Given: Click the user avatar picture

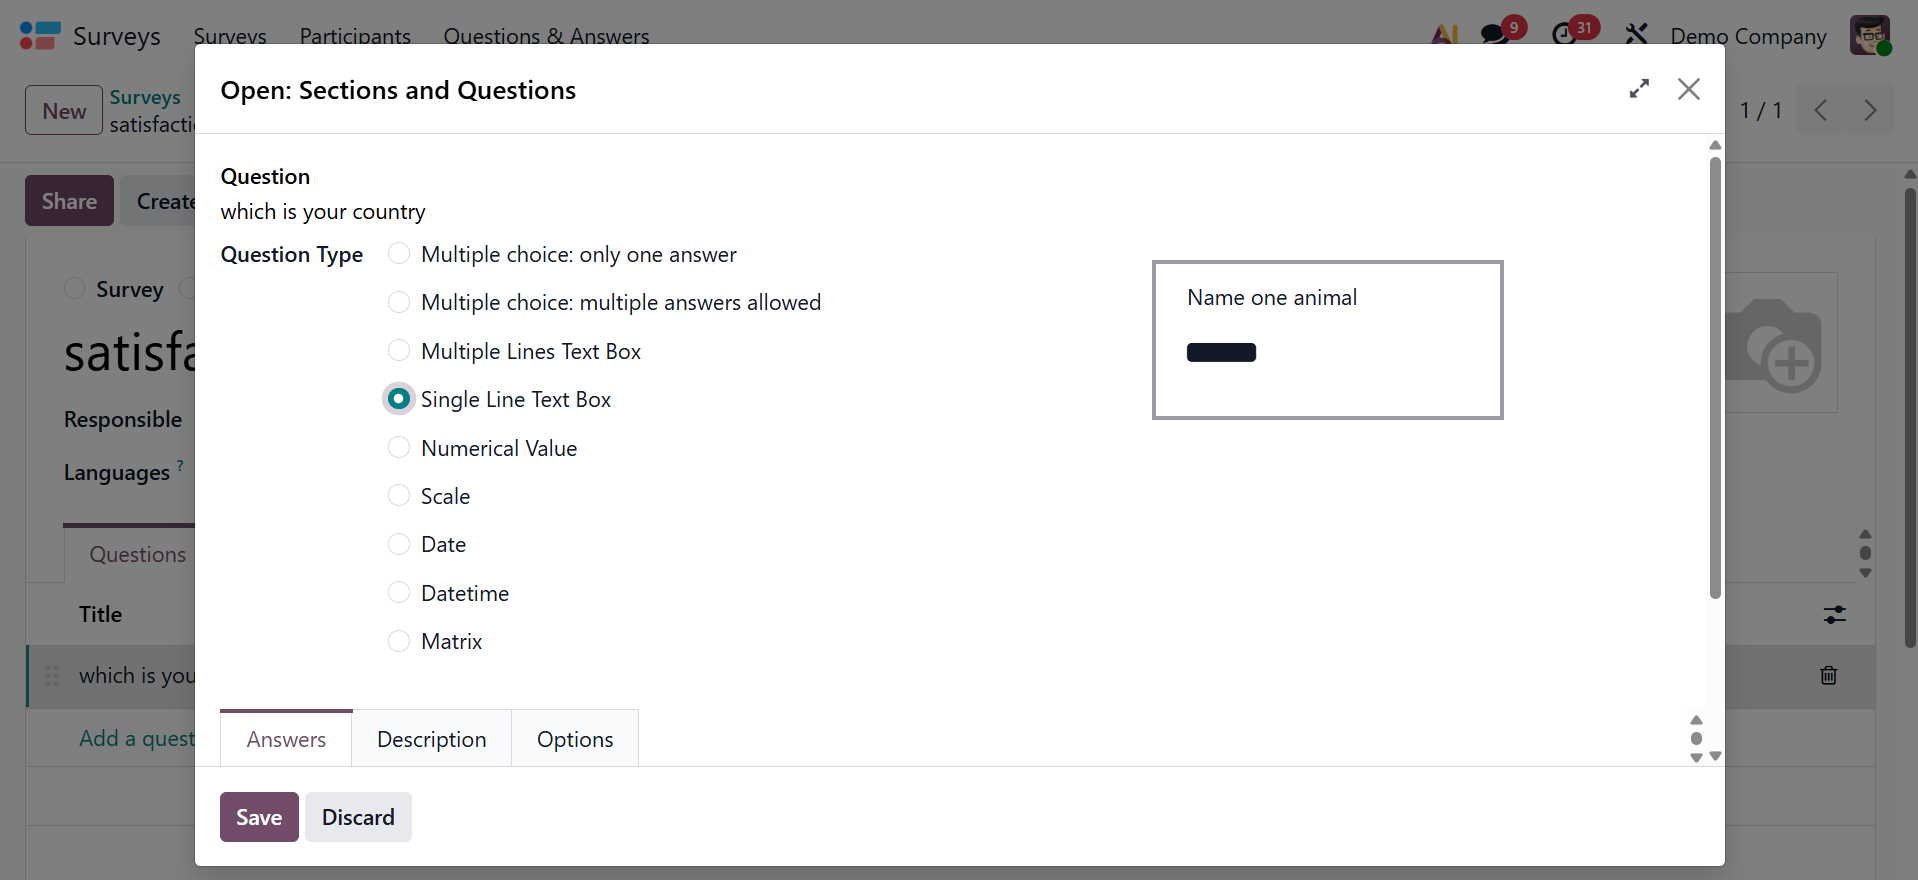Looking at the screenshot, I should [x=1869, y=35].
